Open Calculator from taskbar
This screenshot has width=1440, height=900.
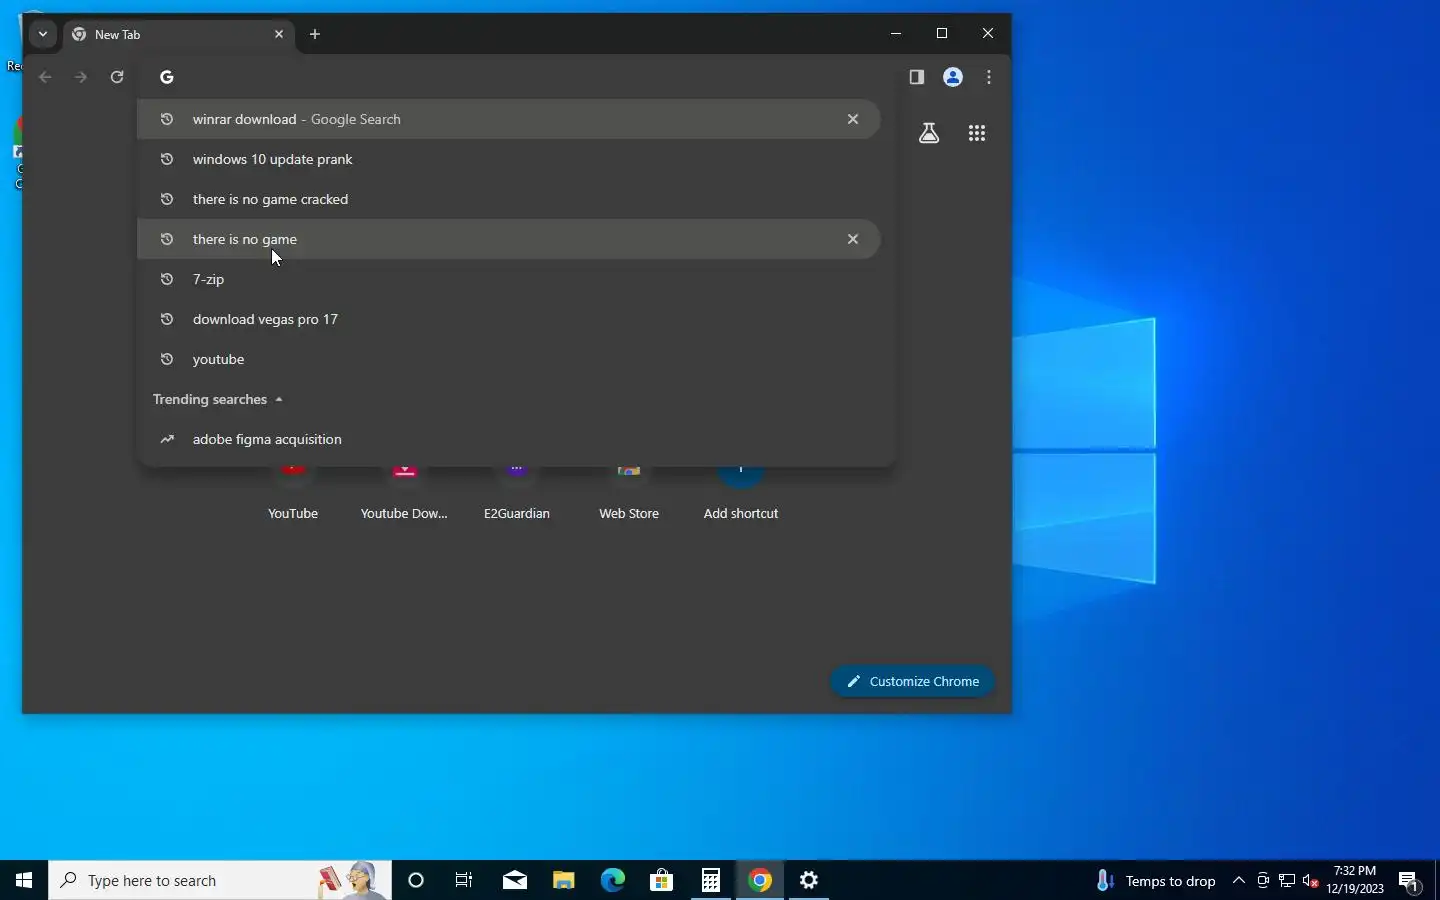(x=711, y=880)
